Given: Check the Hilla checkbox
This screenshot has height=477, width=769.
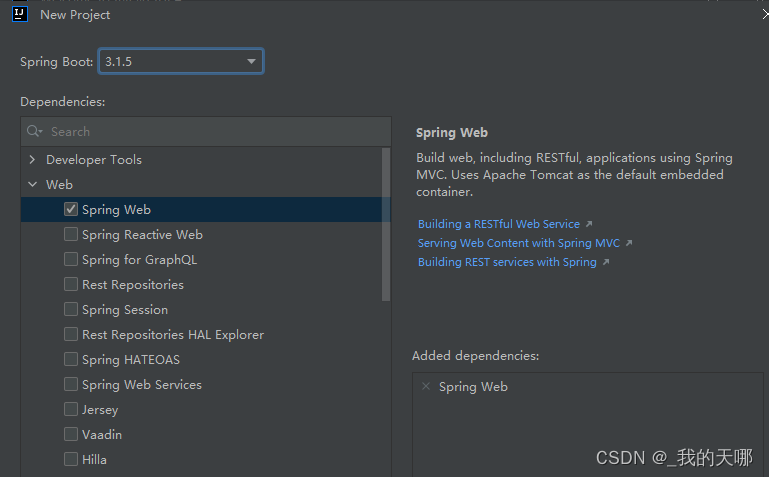Looking at the screenshot, I should pyautogui.click(x=71, y=459).
